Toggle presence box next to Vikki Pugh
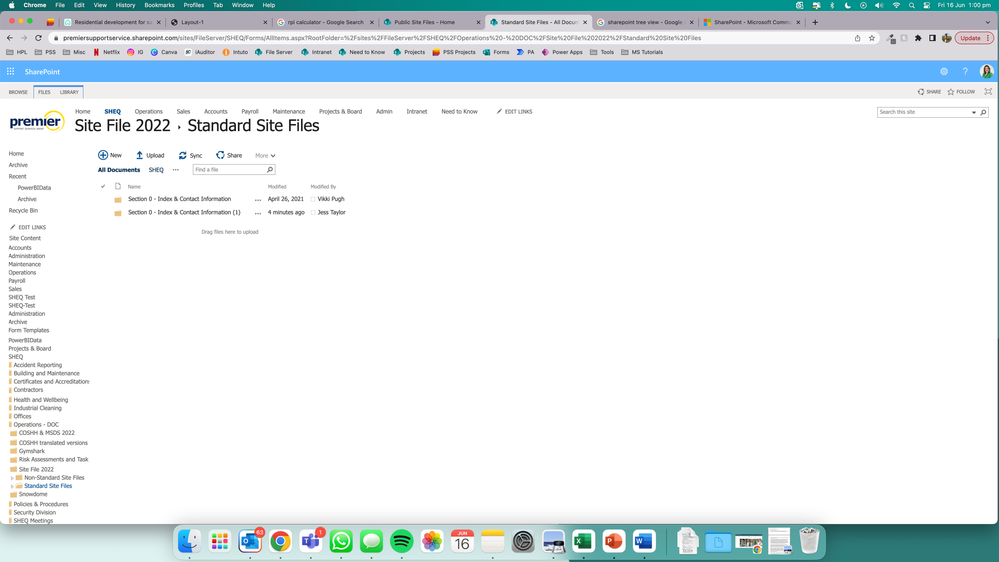The height and width of the screenshot is (562, 999). click(x=313, y=199)
